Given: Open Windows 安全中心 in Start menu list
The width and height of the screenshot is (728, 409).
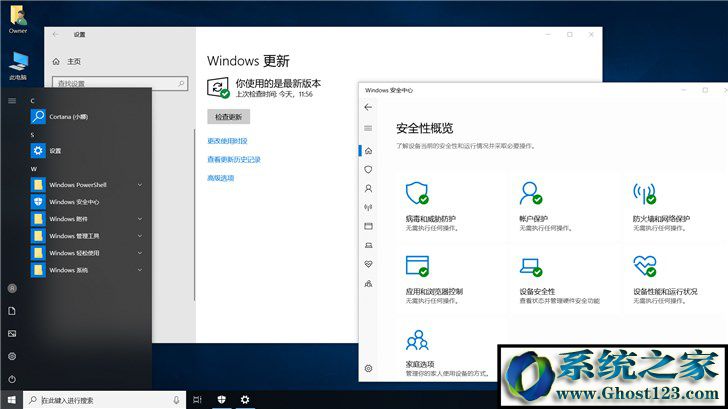Looking at the screenshot, I should [x=87, y=202].
